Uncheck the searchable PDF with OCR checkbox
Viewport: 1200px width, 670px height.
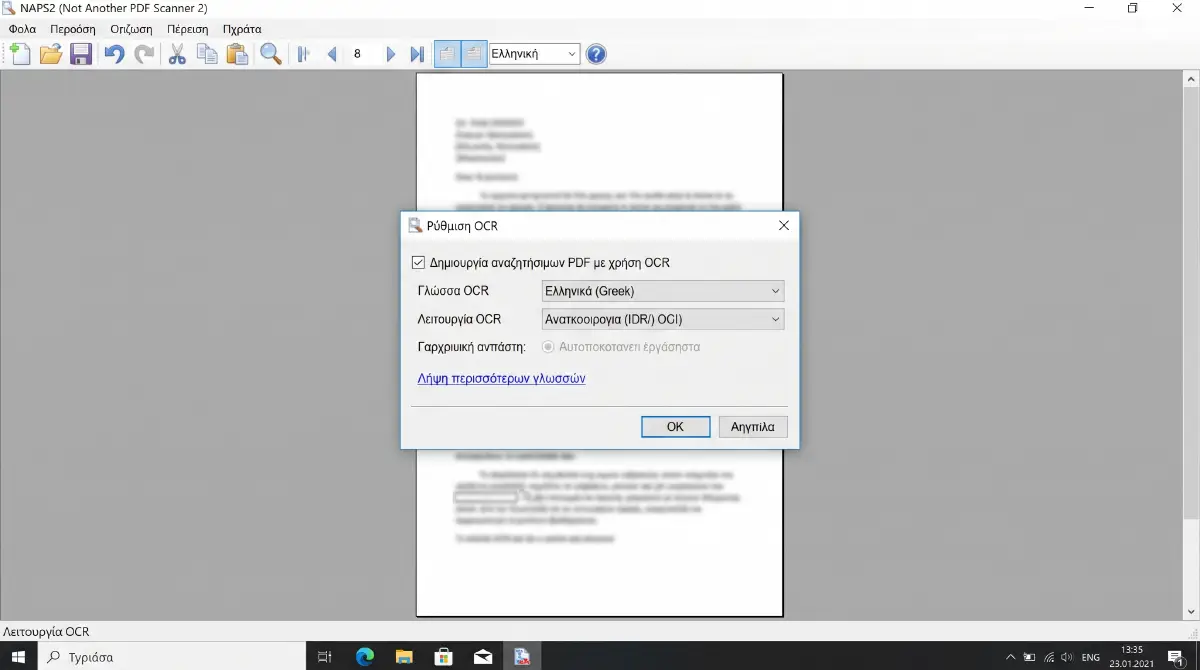pyautogui.click(x=418, y=263)
